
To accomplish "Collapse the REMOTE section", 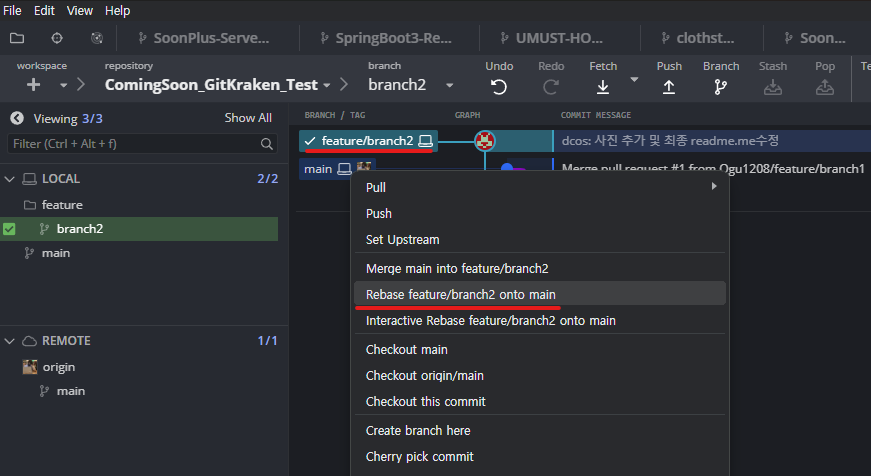I will point(9,341).
